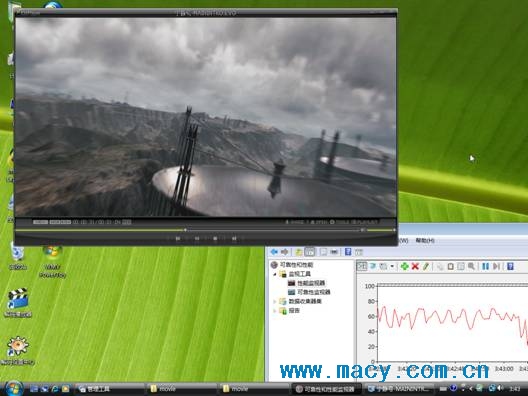Click the video player seek bar
Screen dimensions: 528x396
tap(189, 230)
